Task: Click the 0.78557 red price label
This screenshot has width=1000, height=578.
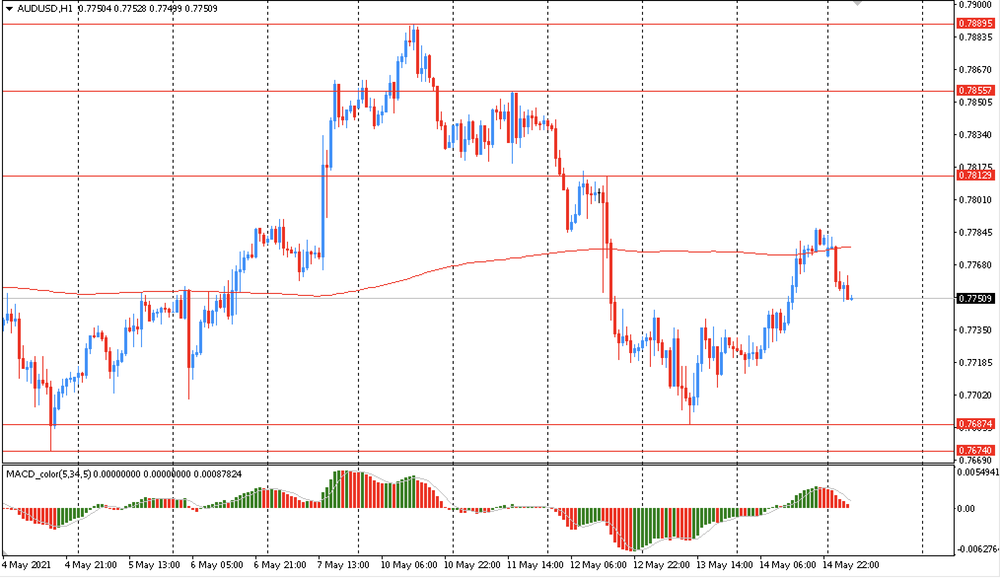Action: 974,90
